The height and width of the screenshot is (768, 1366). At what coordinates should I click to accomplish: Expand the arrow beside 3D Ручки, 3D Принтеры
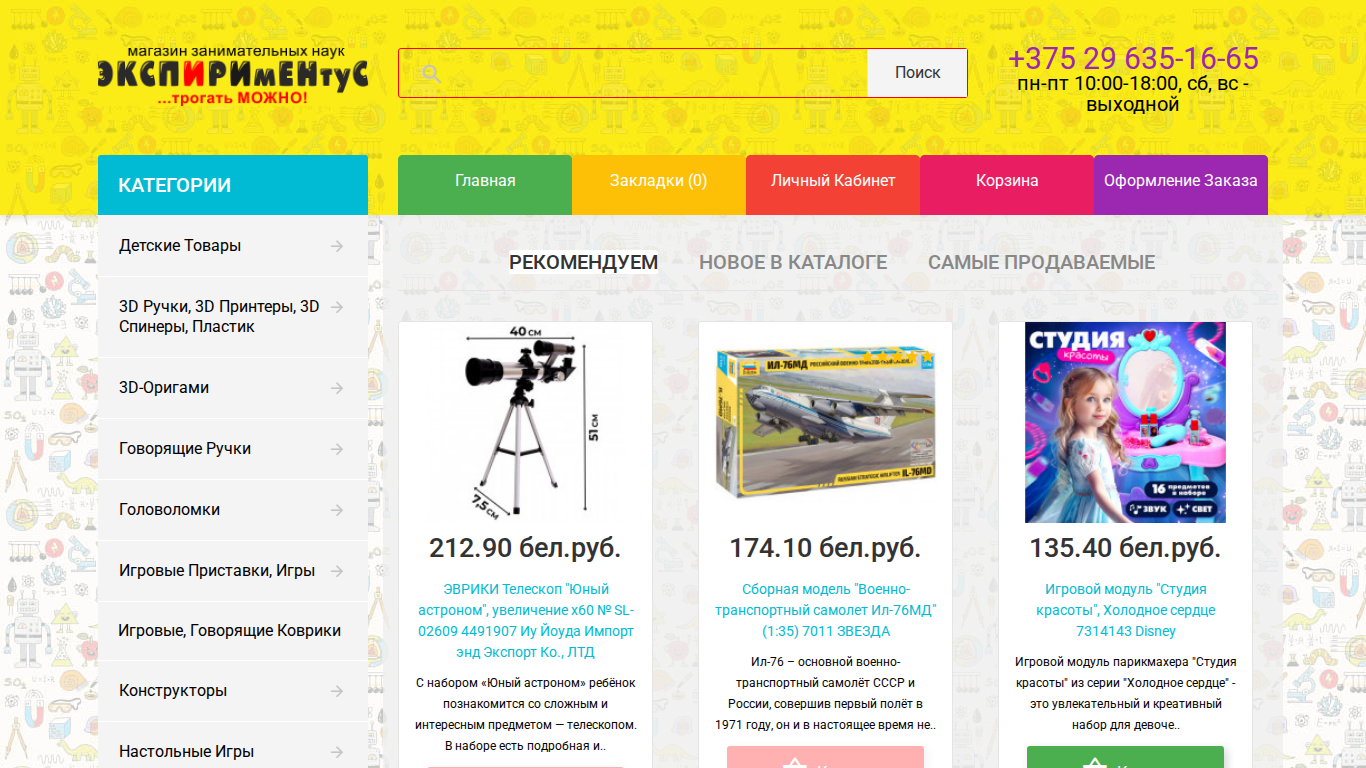pyautogui.click(x=337, y=307)
